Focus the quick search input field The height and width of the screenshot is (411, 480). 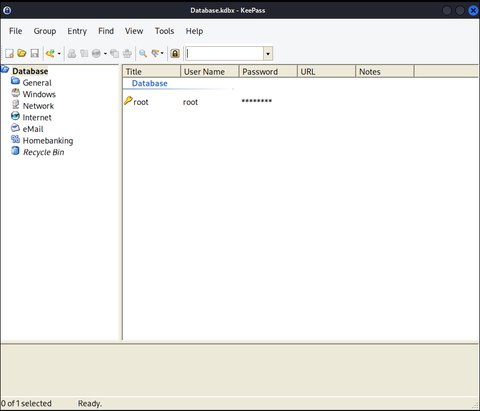pyautogui.click(x=224, y=54)
